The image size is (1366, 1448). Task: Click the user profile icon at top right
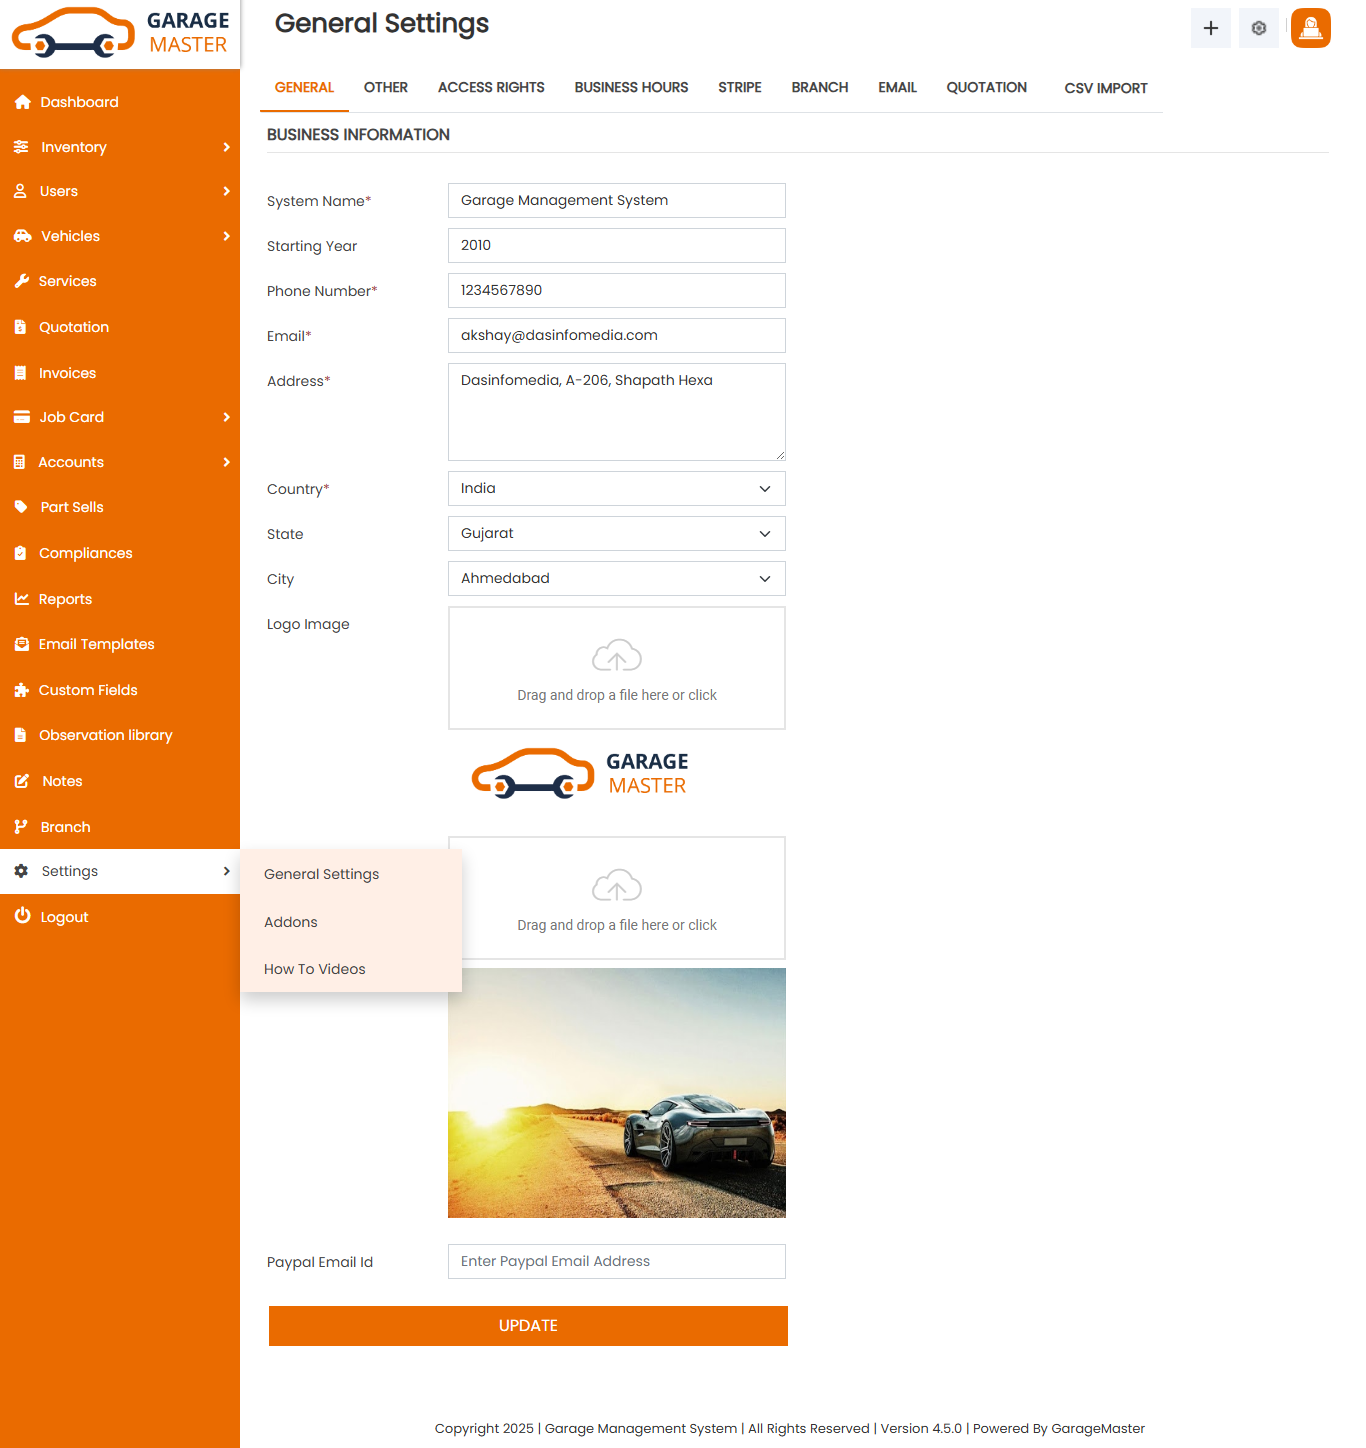click(x=1310, y=28)
